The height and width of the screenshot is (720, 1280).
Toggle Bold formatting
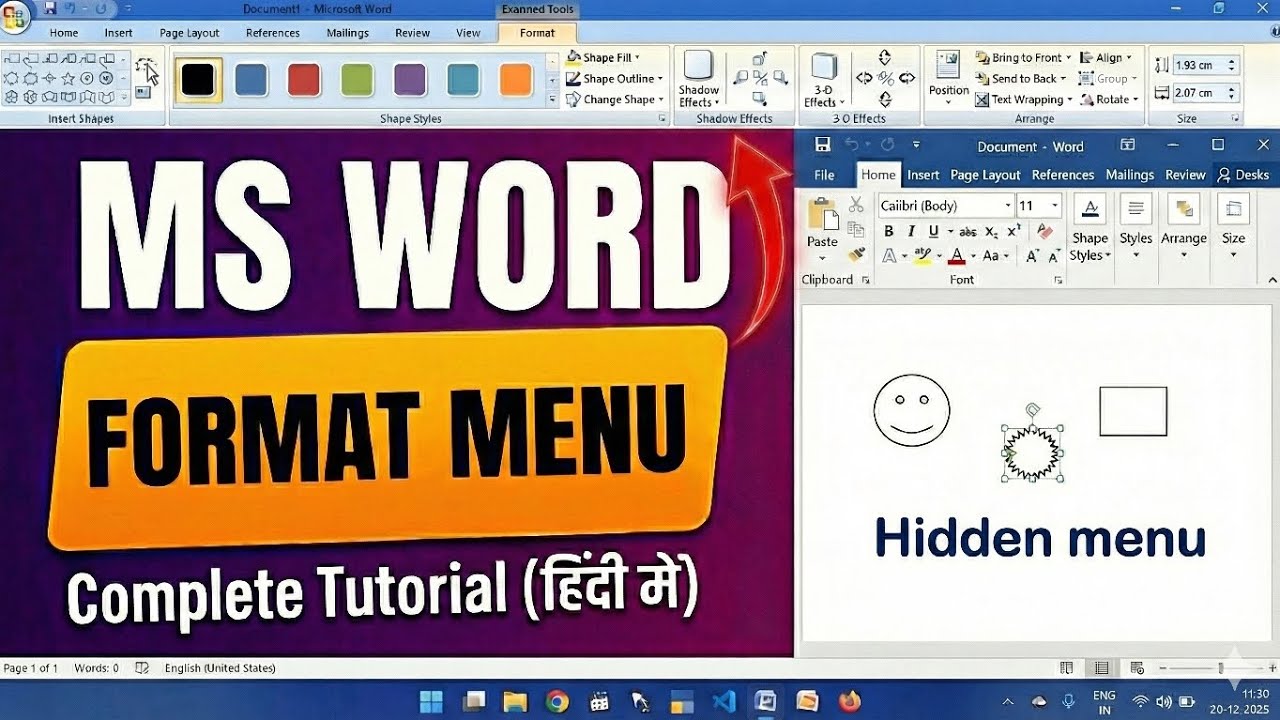(x=889, y=231)
